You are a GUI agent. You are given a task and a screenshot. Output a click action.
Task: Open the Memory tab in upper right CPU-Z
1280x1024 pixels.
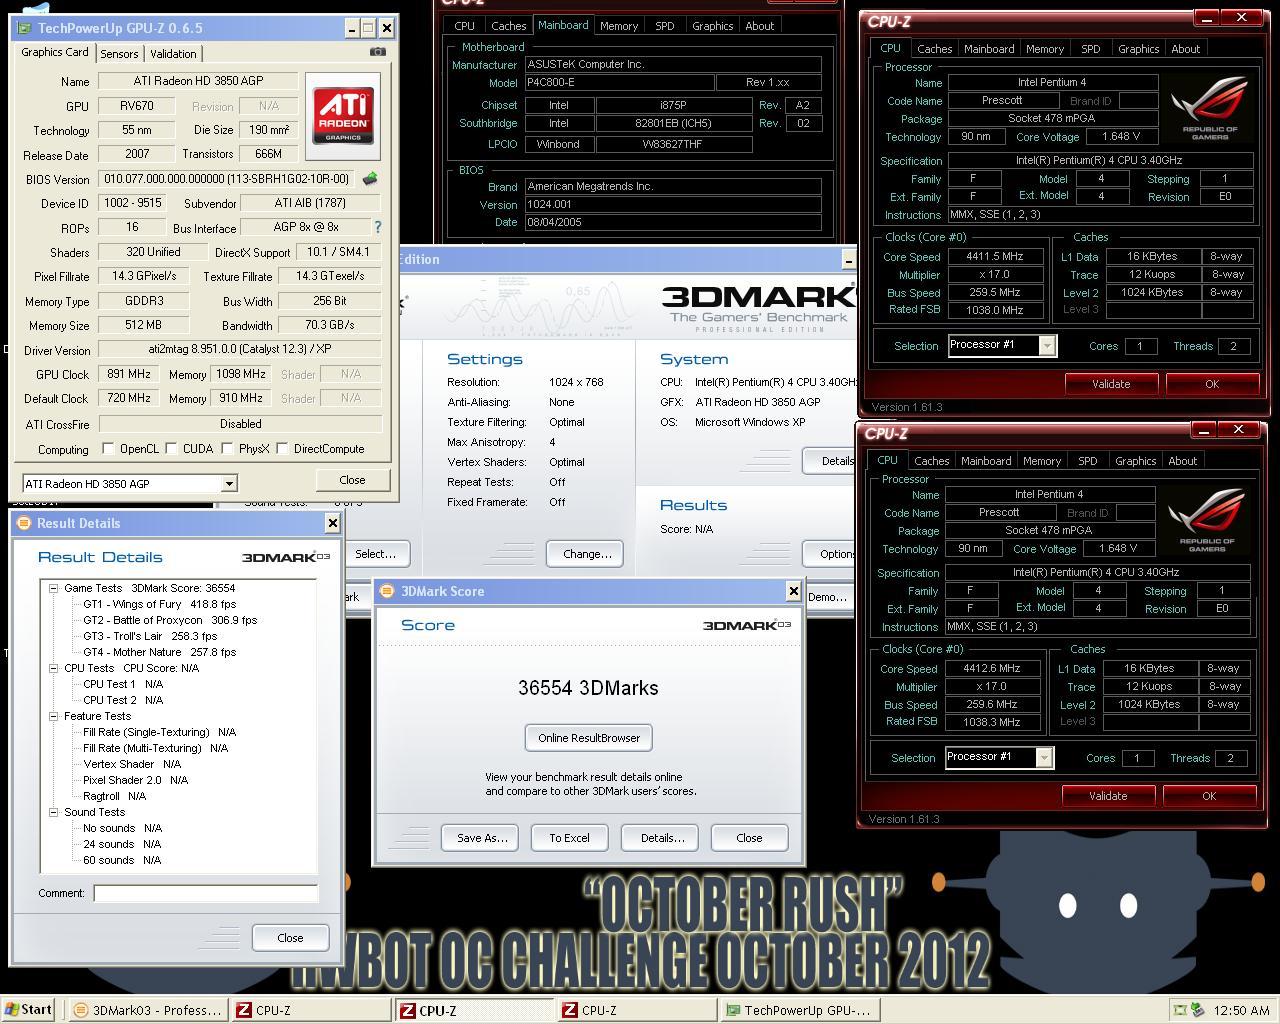click(x=1044, y=49)
